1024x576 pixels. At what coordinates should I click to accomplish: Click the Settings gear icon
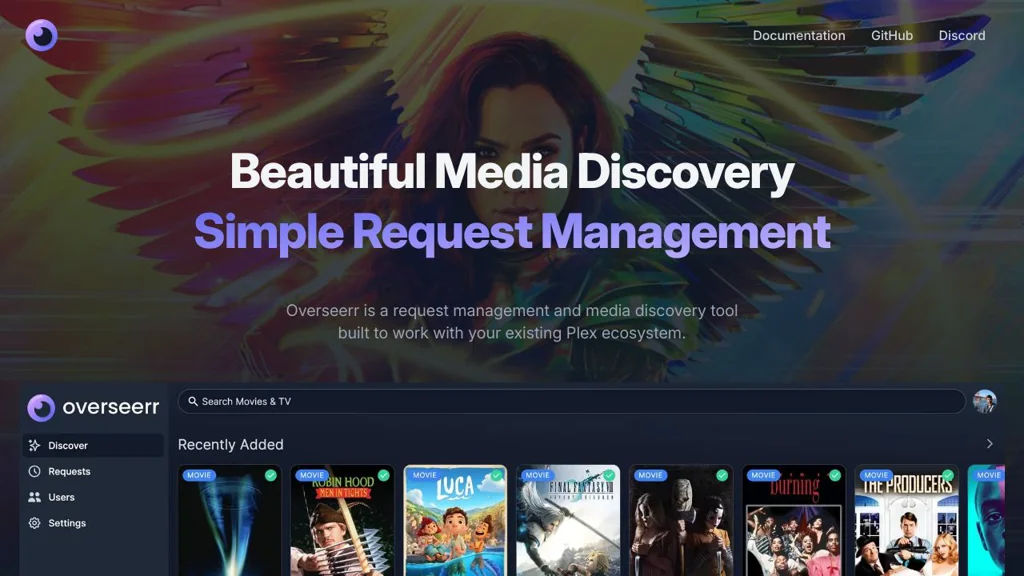point(35,523)
